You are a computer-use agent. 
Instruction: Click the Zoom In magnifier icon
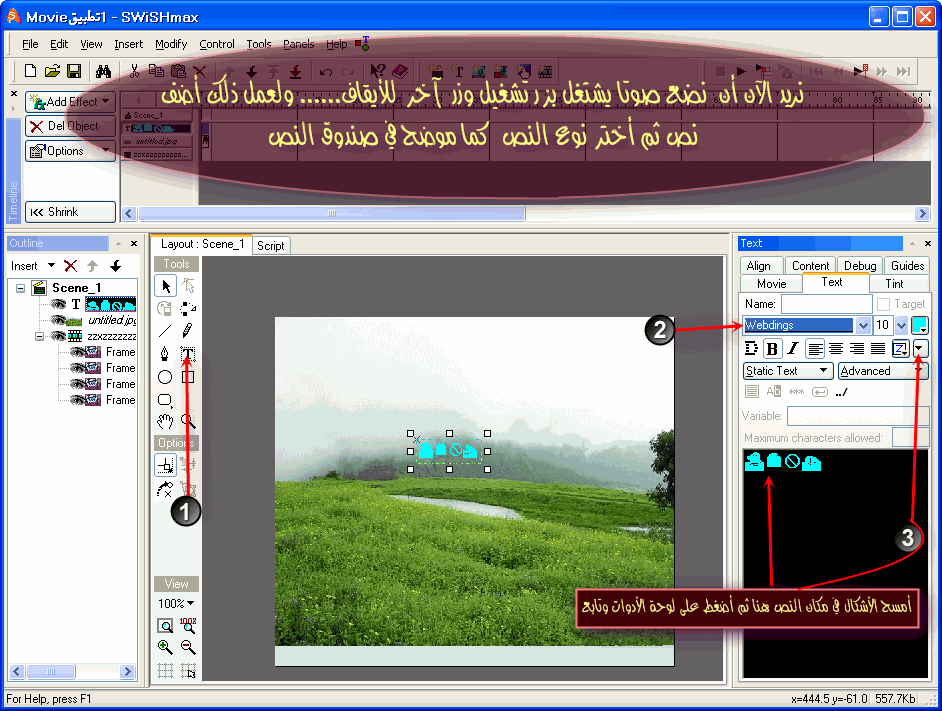165,647
